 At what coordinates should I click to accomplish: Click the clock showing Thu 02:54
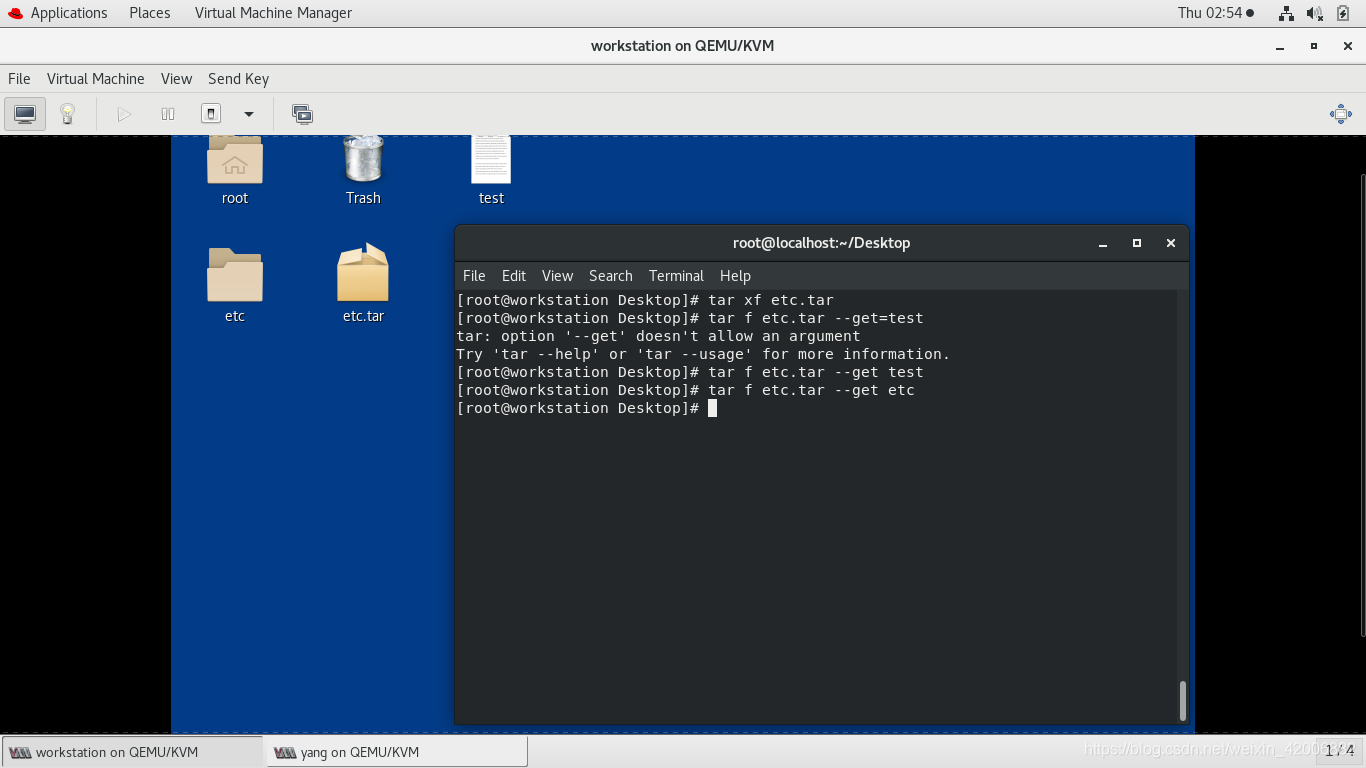(1215, 13)
